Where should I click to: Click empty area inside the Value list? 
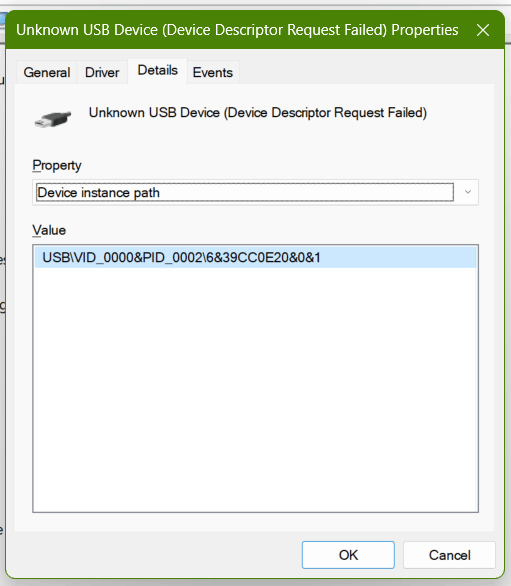(255, 389)
